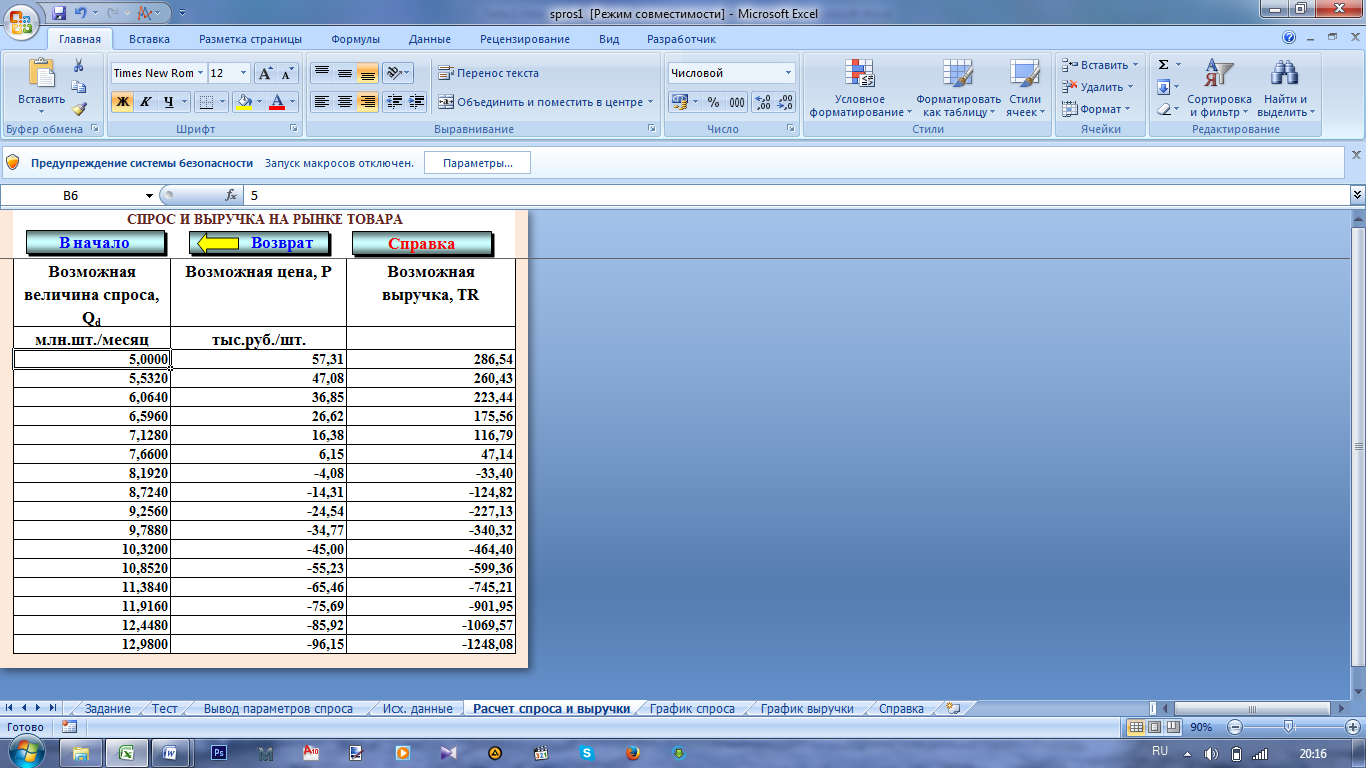Image resolution: width=1366 pixels, height=768 pixels.
Task: Align cell text left
Action: (x=321, y=102)
